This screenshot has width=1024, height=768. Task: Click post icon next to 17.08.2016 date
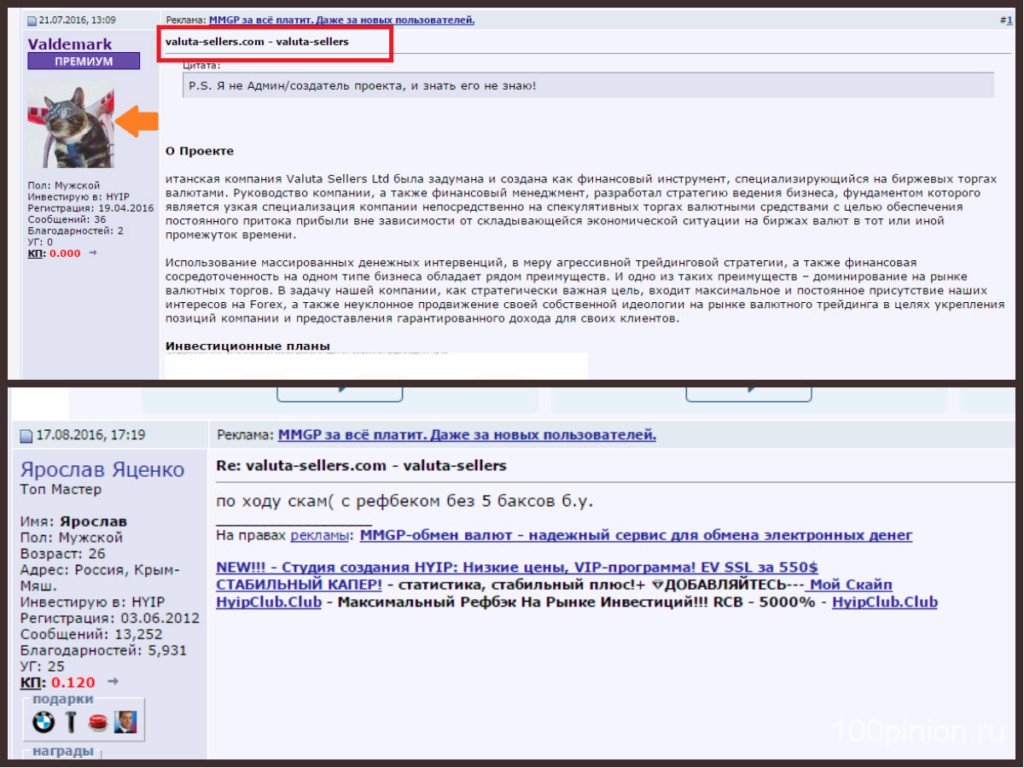pyautogui.click(x=28, y=435)
